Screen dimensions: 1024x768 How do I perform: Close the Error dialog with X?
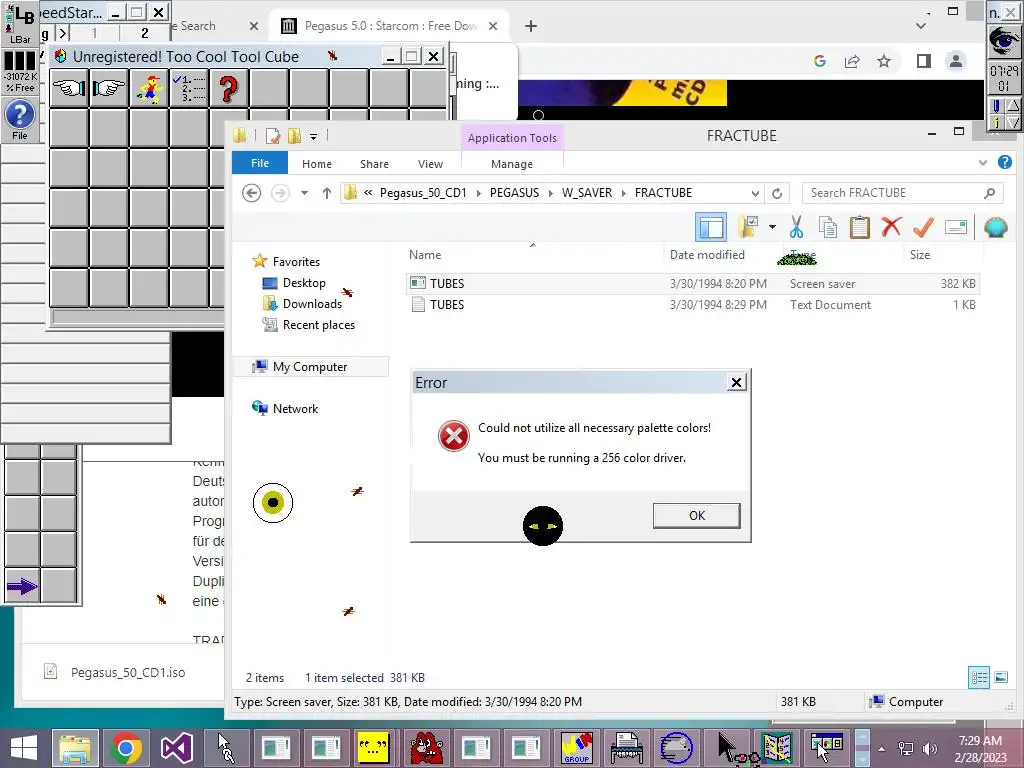736,383
